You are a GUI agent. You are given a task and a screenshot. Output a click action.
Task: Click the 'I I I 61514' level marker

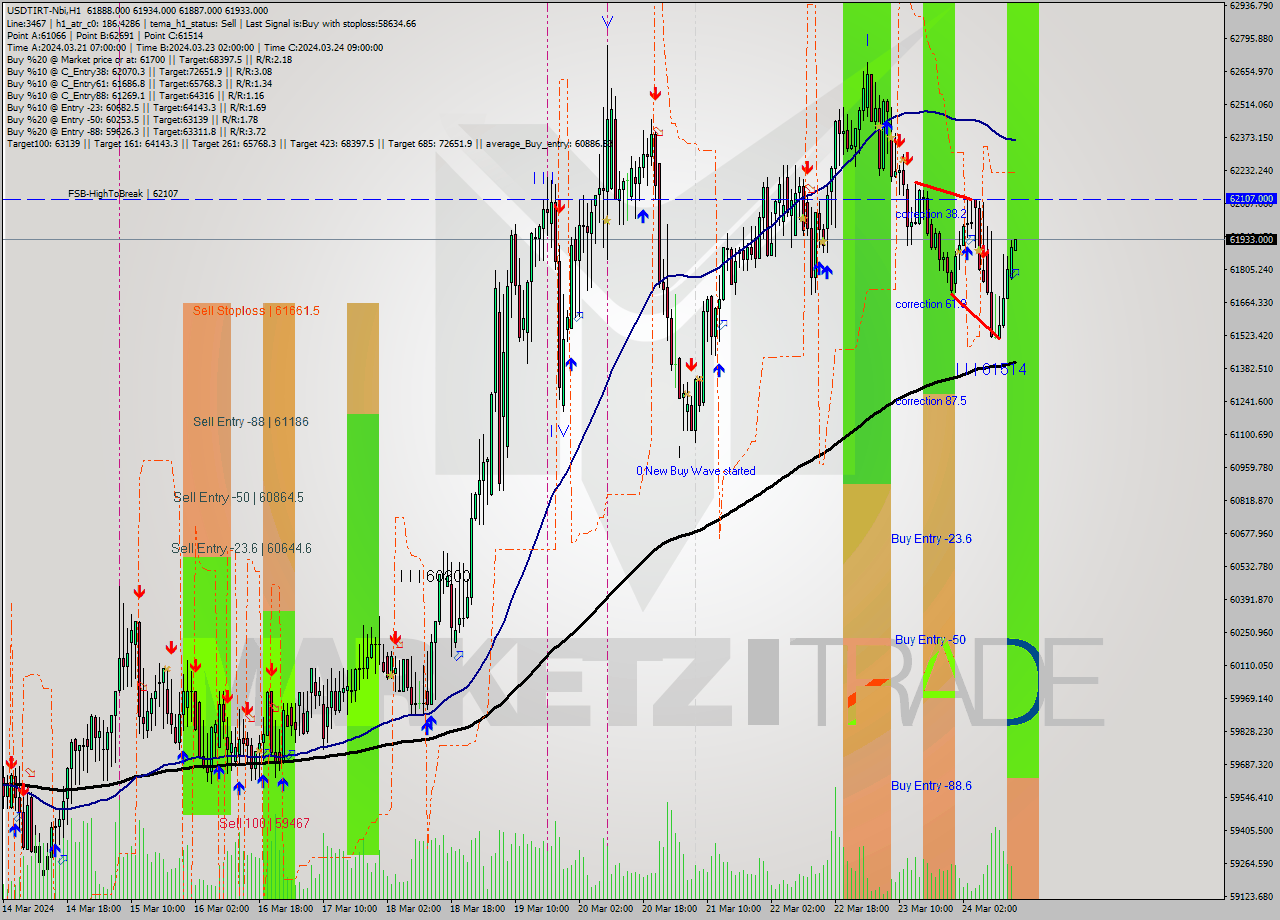point(991,369)
